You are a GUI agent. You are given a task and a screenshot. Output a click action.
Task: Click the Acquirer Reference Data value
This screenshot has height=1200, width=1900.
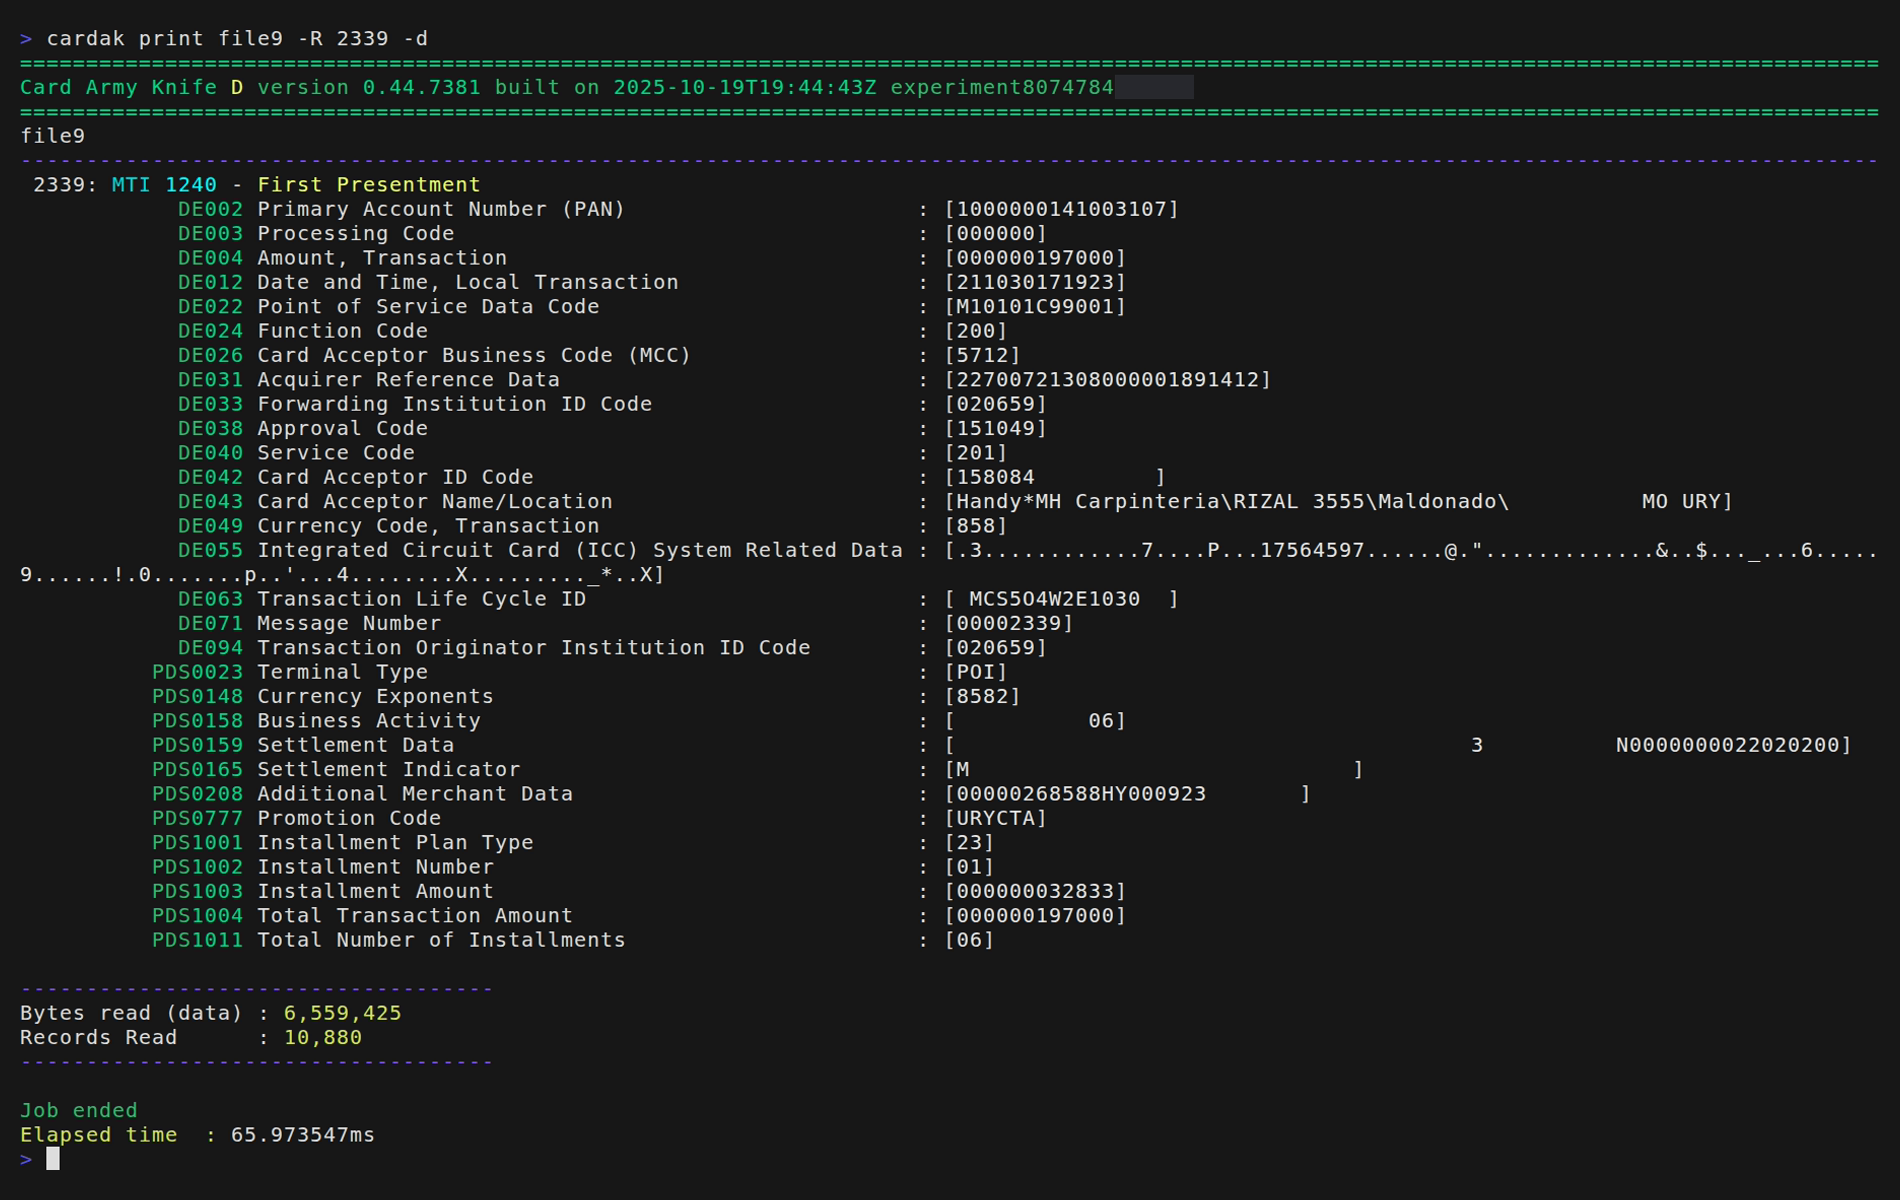click(1107, 380)
